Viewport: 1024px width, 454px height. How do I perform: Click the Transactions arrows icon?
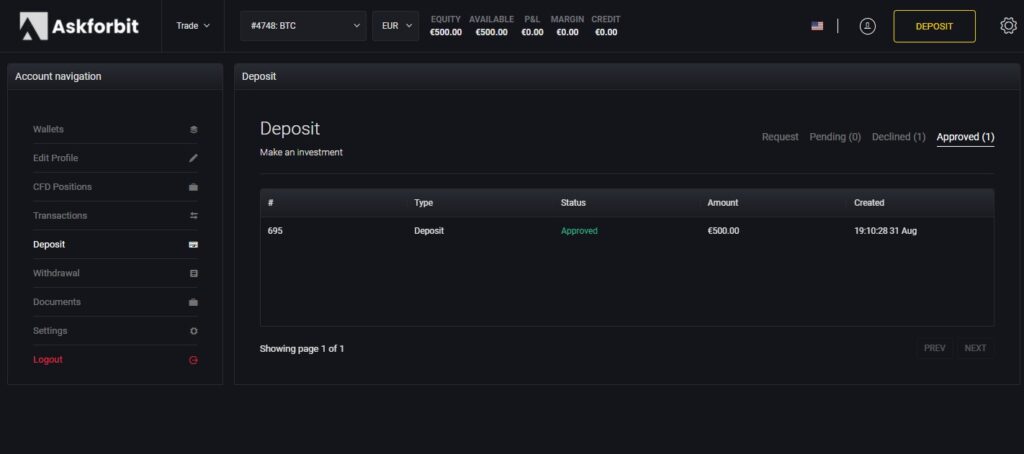click(193, 216)
